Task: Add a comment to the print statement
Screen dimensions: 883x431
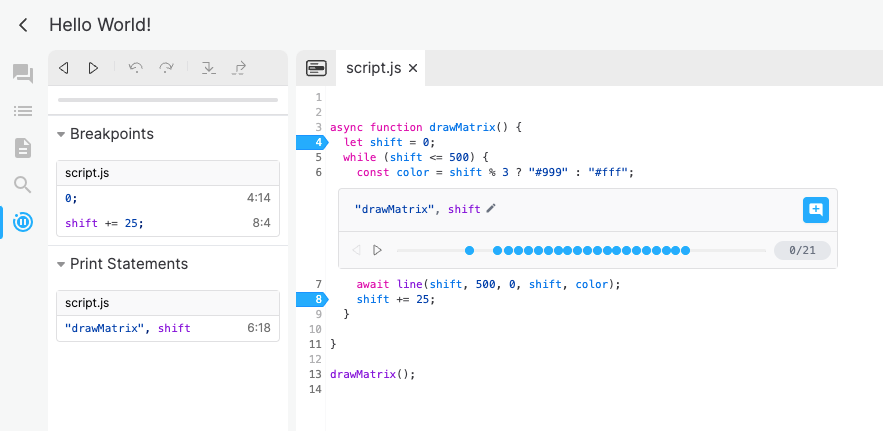Action: click(815, 210)
